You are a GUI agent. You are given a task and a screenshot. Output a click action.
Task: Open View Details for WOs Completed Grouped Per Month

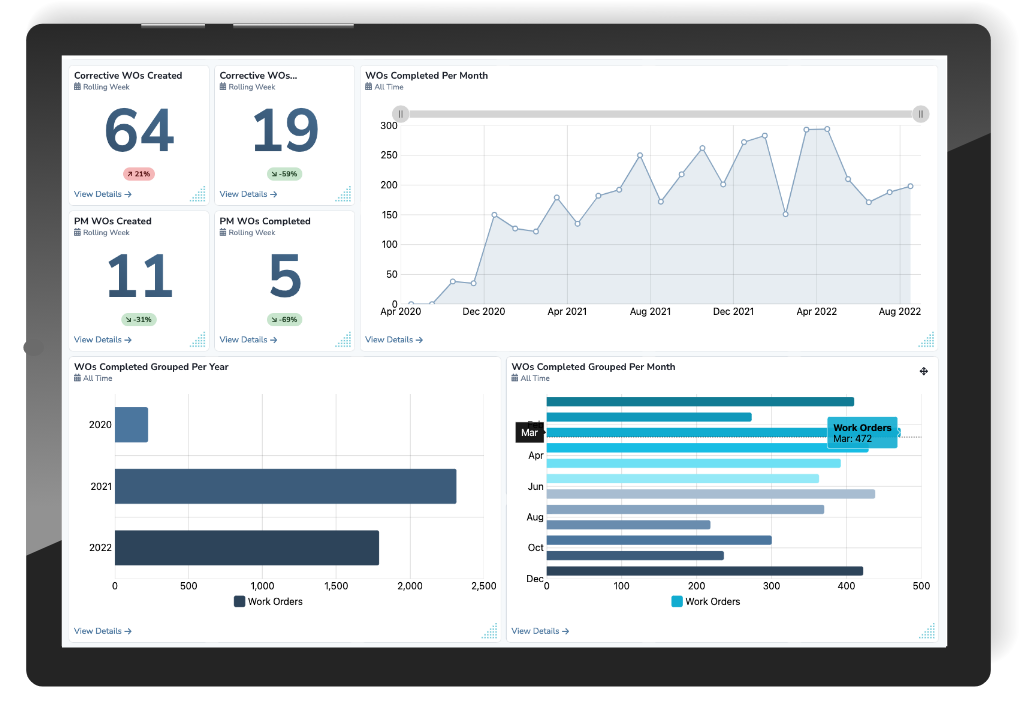pos(540,631)
